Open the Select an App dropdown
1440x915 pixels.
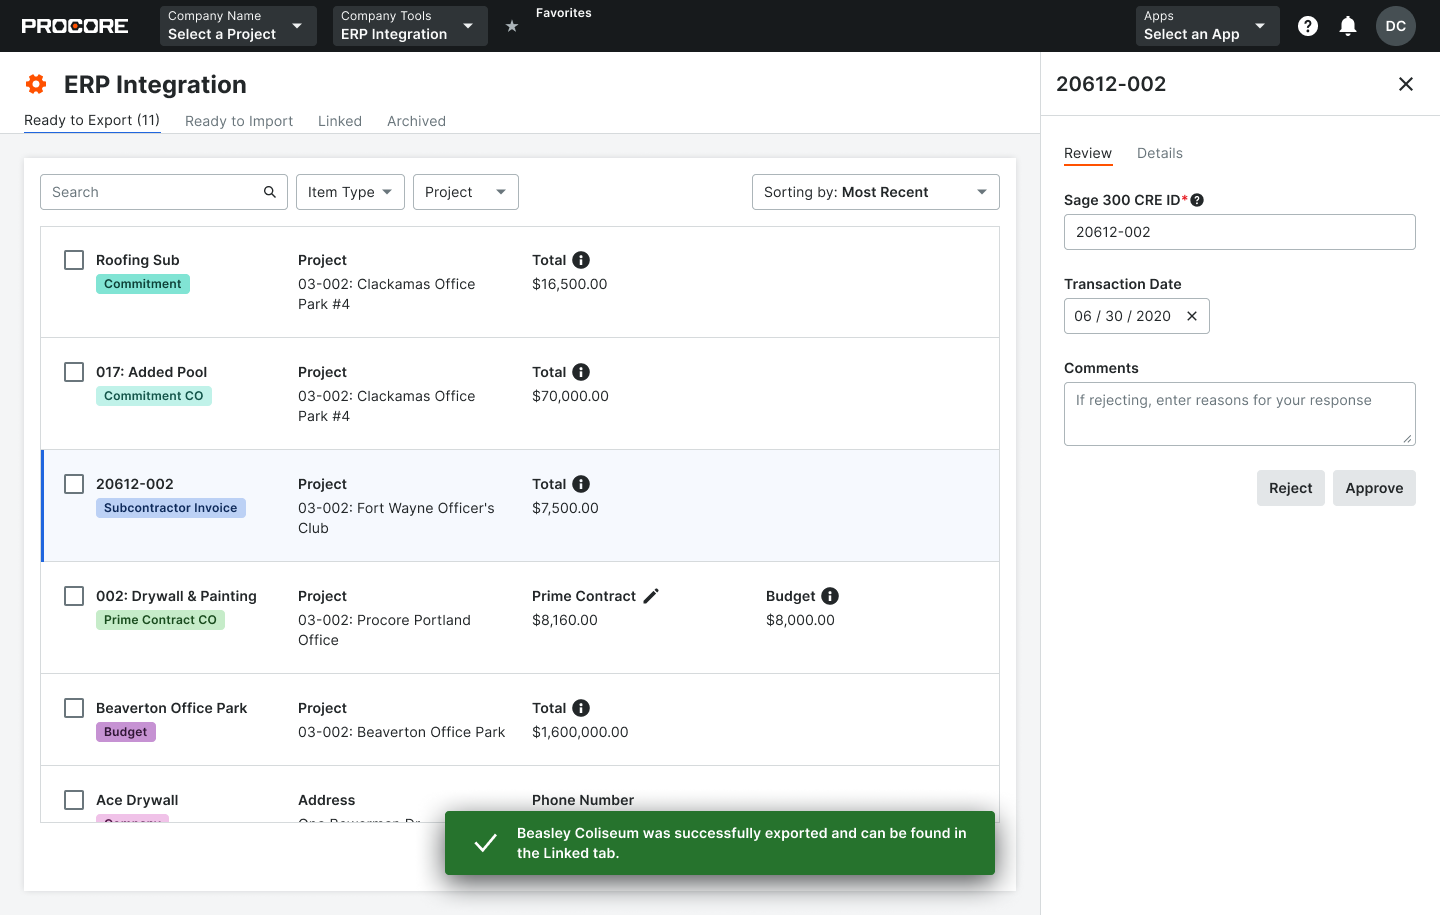(1208, 26)
